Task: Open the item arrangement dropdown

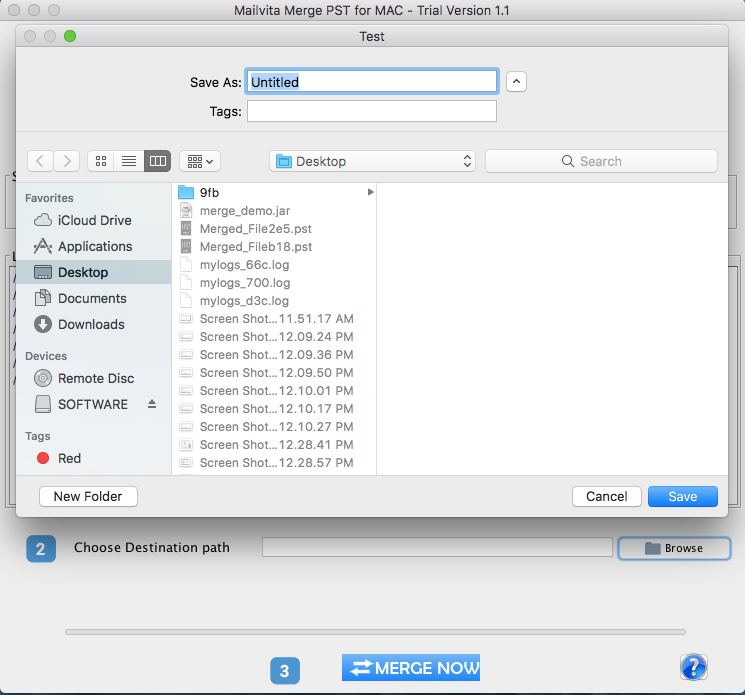Action: [200, 162]
